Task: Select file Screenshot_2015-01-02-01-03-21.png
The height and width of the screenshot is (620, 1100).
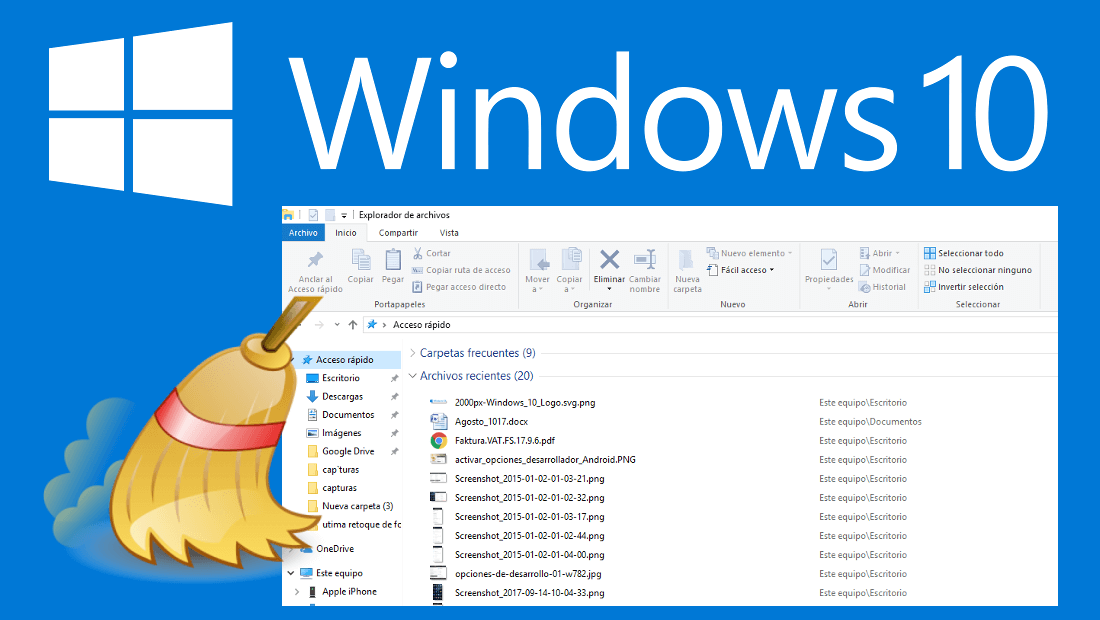Action: (x=530, y=478)
